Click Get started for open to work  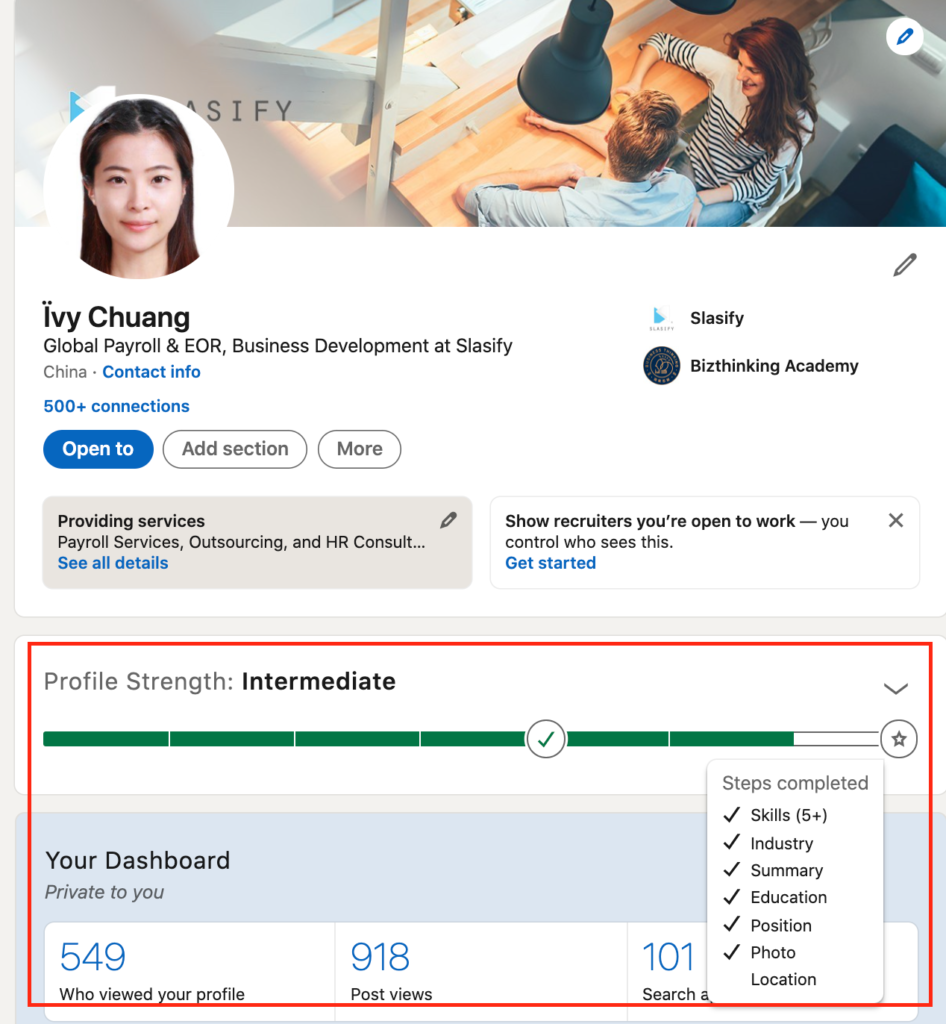(550, 563)
